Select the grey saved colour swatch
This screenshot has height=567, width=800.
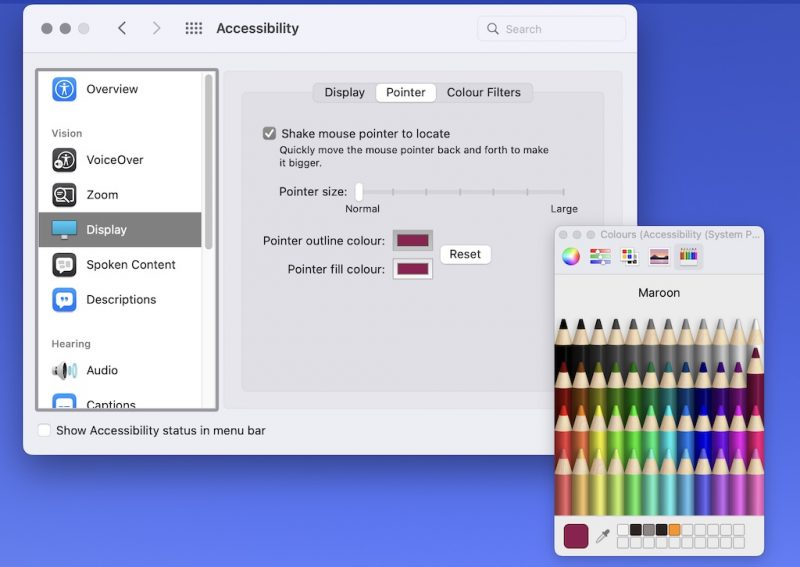coord(648,529)
